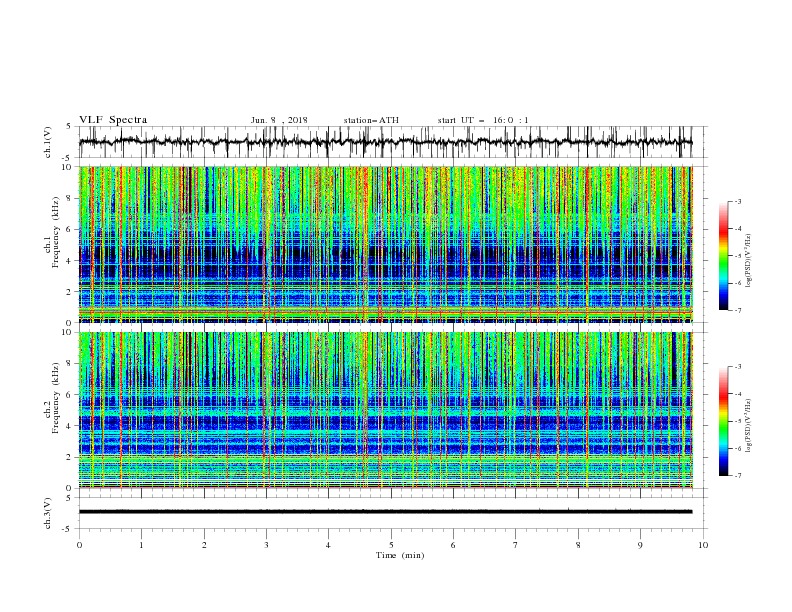Click the "ch.3(V)" axis label
Screen dimensions: 792x612
(48, 513)
